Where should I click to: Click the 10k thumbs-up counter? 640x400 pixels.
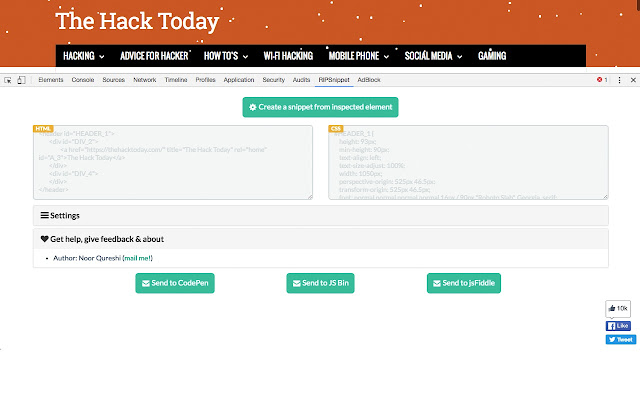click(618, 309)
